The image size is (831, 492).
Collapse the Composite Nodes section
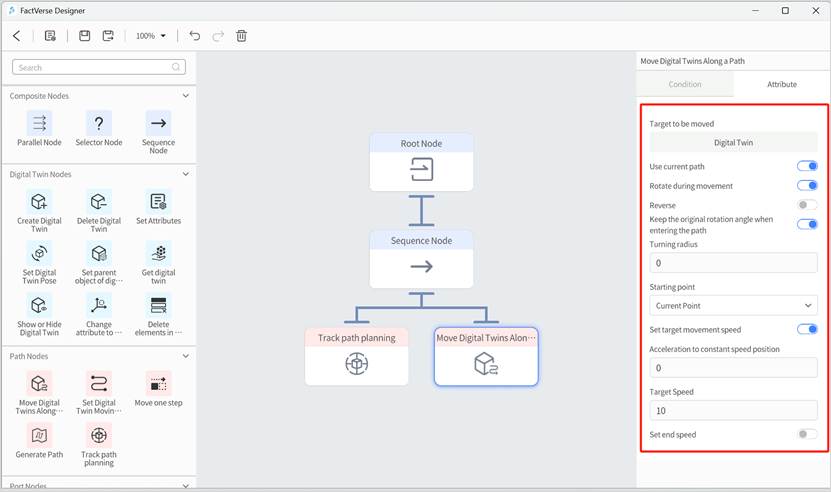[186, 96]
